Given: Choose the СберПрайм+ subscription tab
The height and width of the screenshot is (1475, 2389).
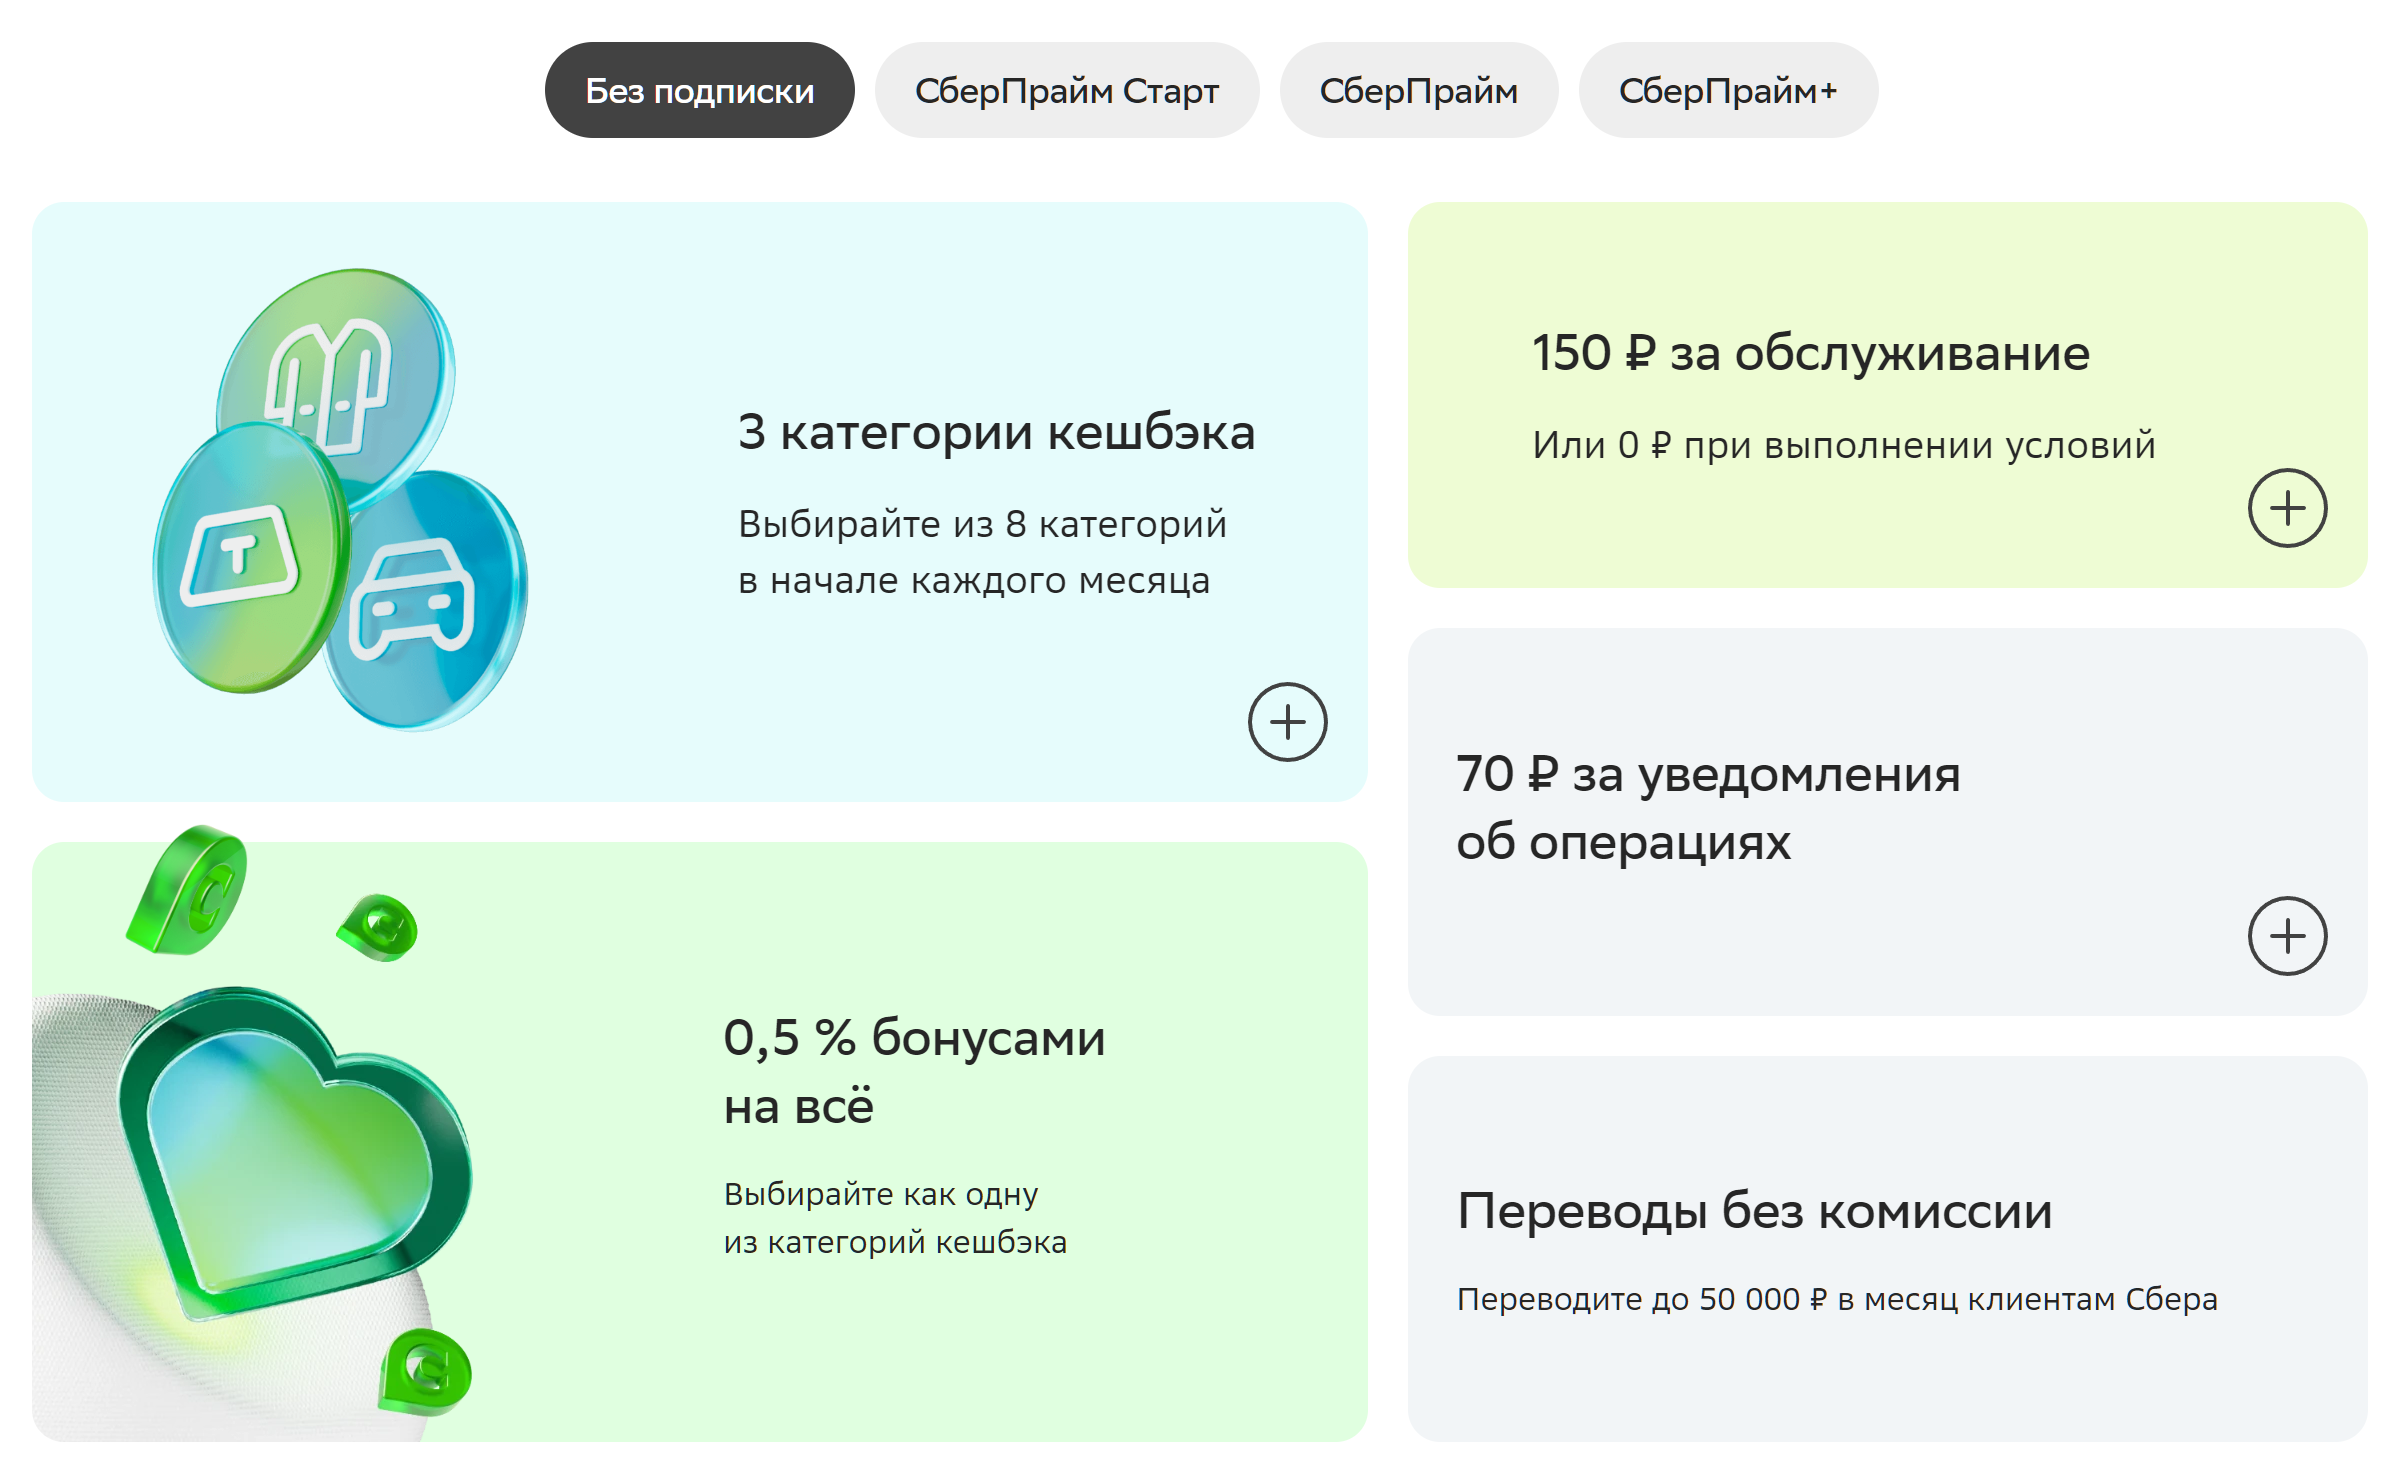Looking at the screenshot, I should tap(1727, 91).
